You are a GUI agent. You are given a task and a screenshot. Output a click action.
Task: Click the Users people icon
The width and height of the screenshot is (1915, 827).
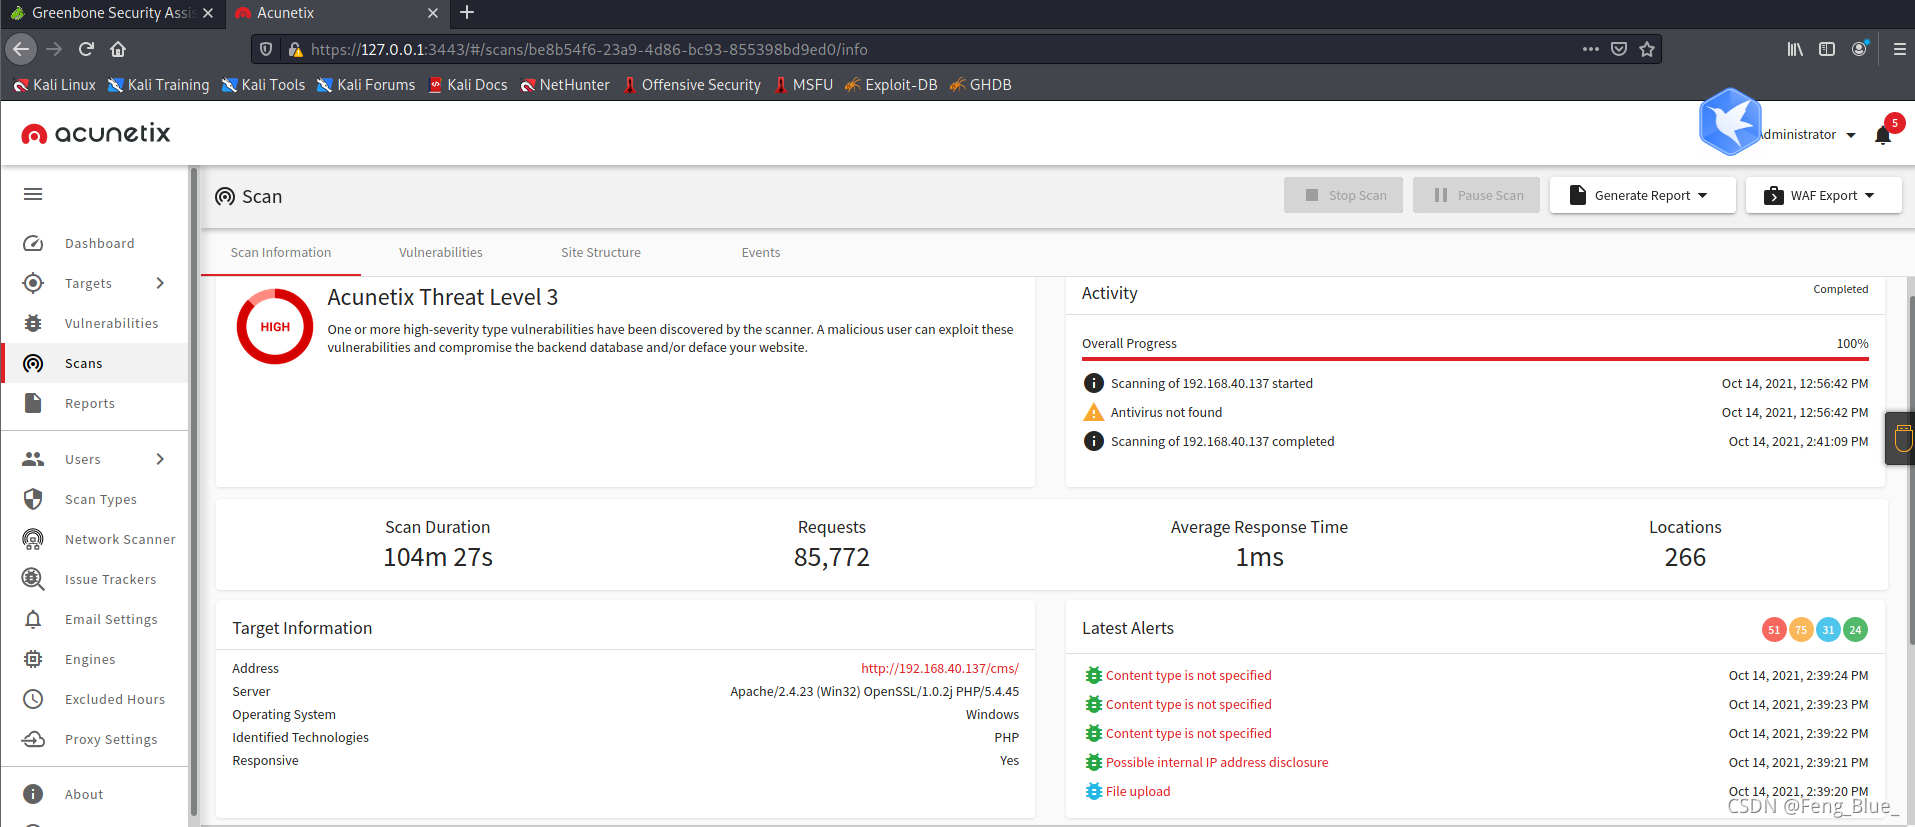pos(33,459)
